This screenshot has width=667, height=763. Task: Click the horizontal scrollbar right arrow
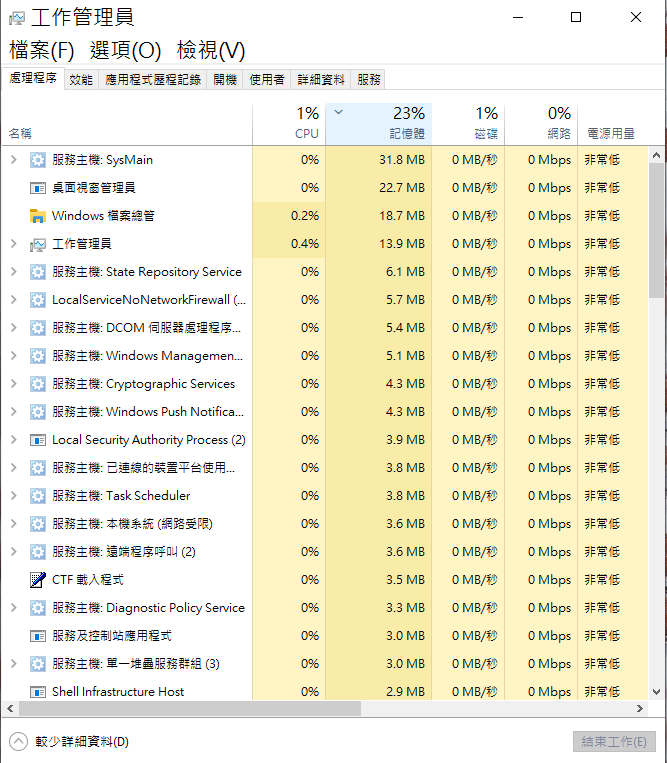click(x=640, y=708)
